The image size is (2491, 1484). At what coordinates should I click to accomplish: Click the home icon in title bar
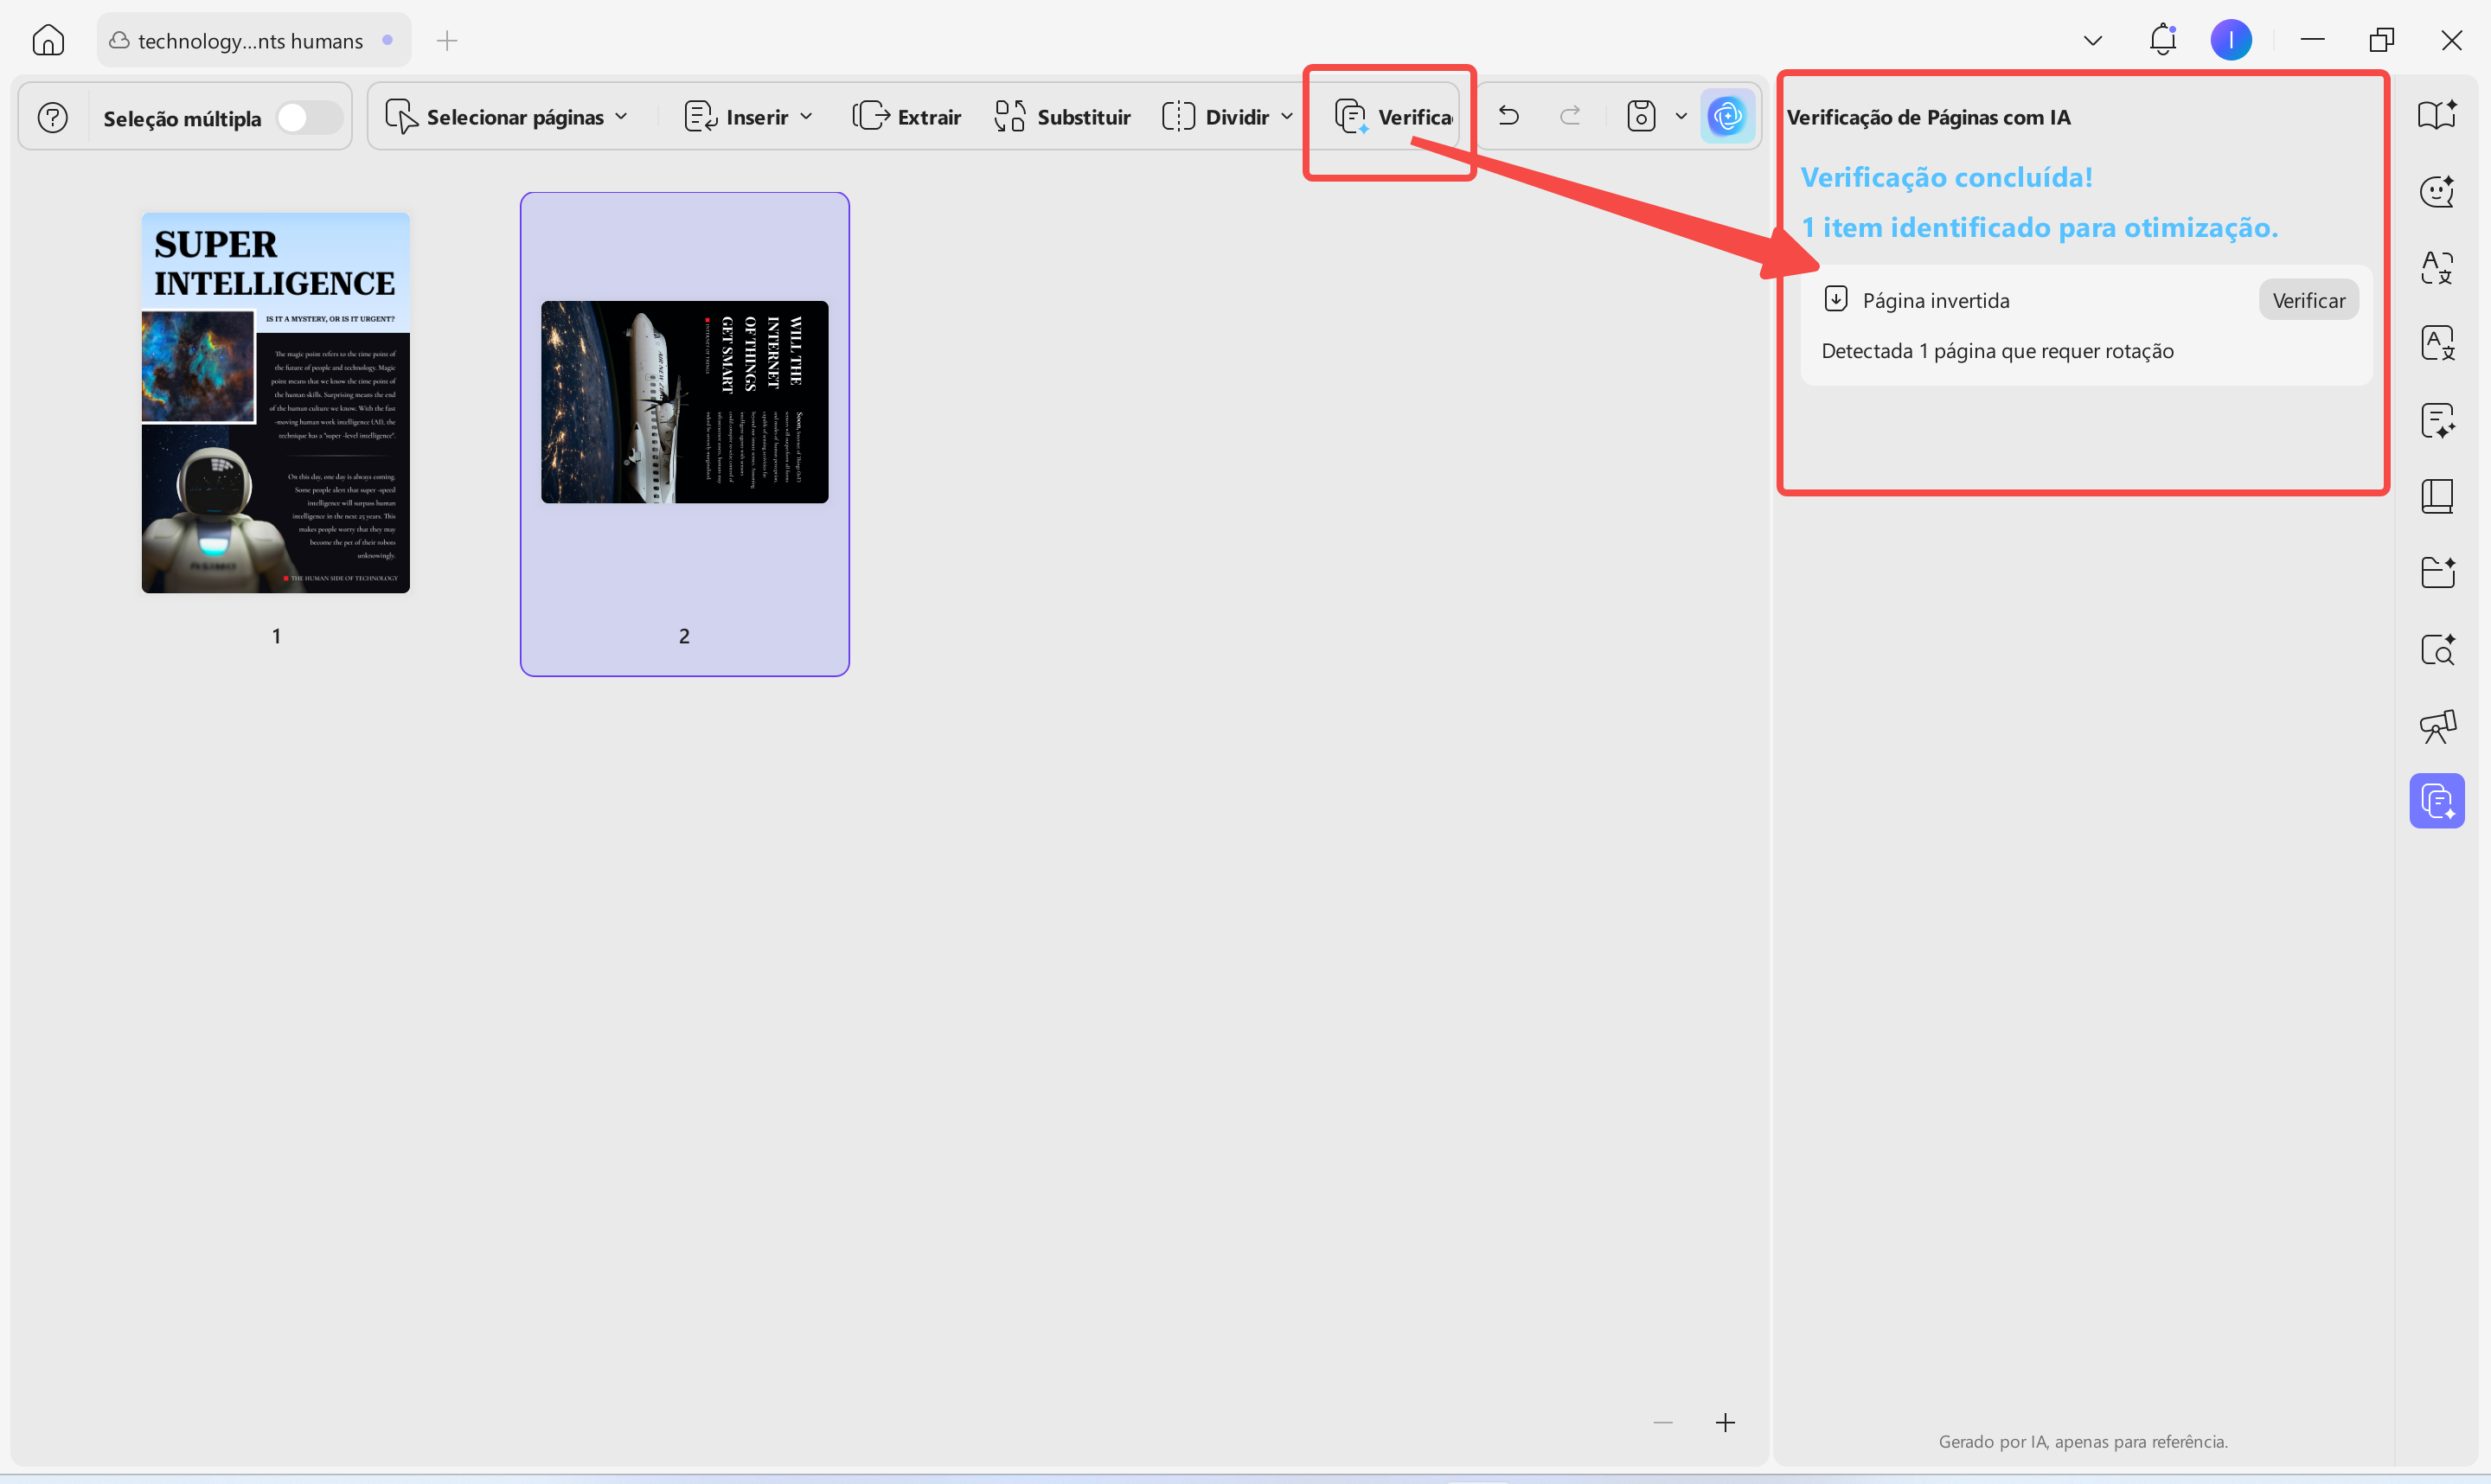(48, 41)
